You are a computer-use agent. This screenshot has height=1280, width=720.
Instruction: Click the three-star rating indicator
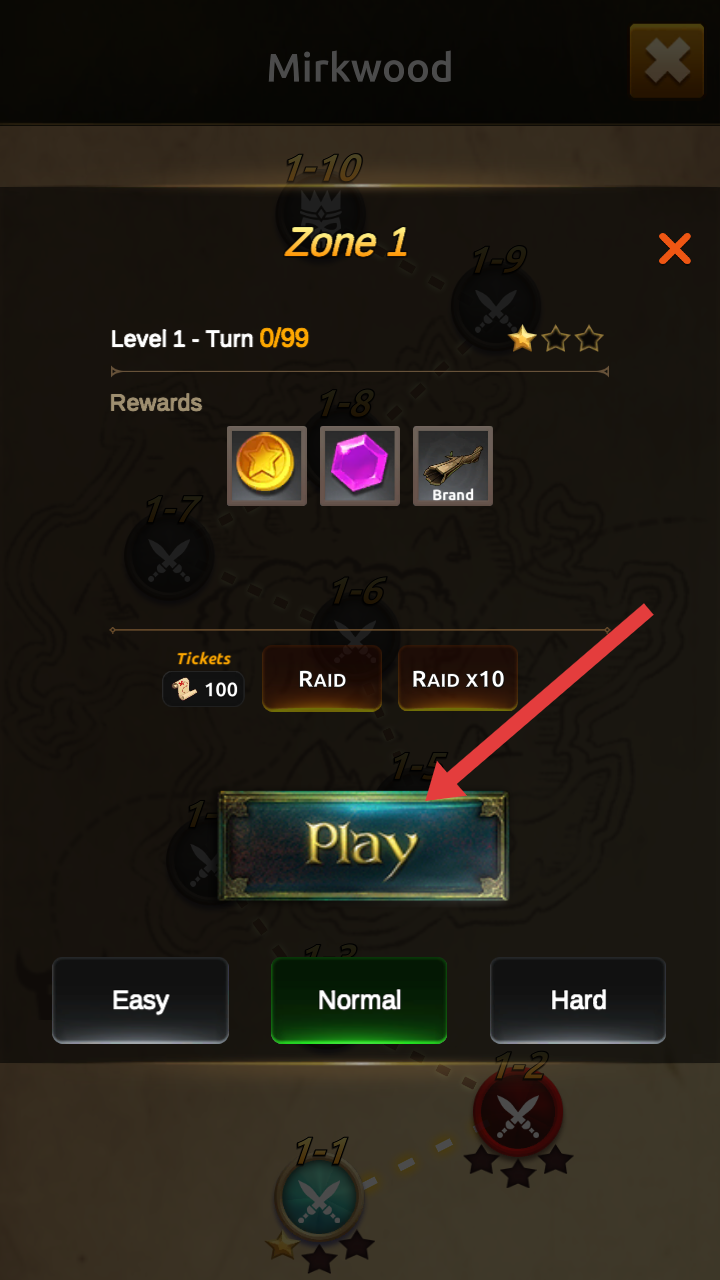[x=556, y=339]
